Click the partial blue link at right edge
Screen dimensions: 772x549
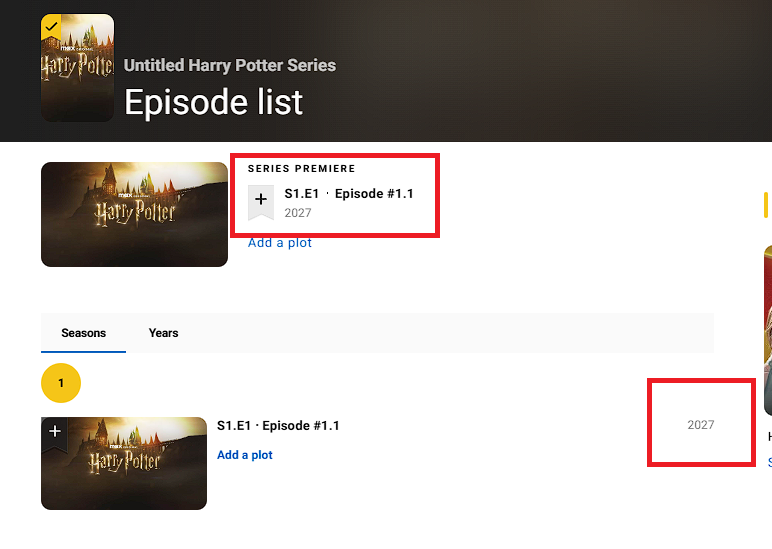tap(770, 462)
